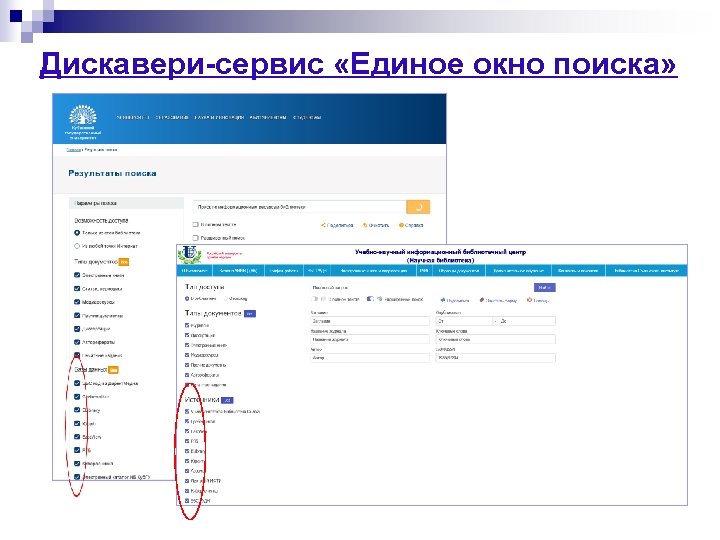Click the library emblem logo in the front window
This screenshot has height=540, width=720.
click(x=189, y=255)
